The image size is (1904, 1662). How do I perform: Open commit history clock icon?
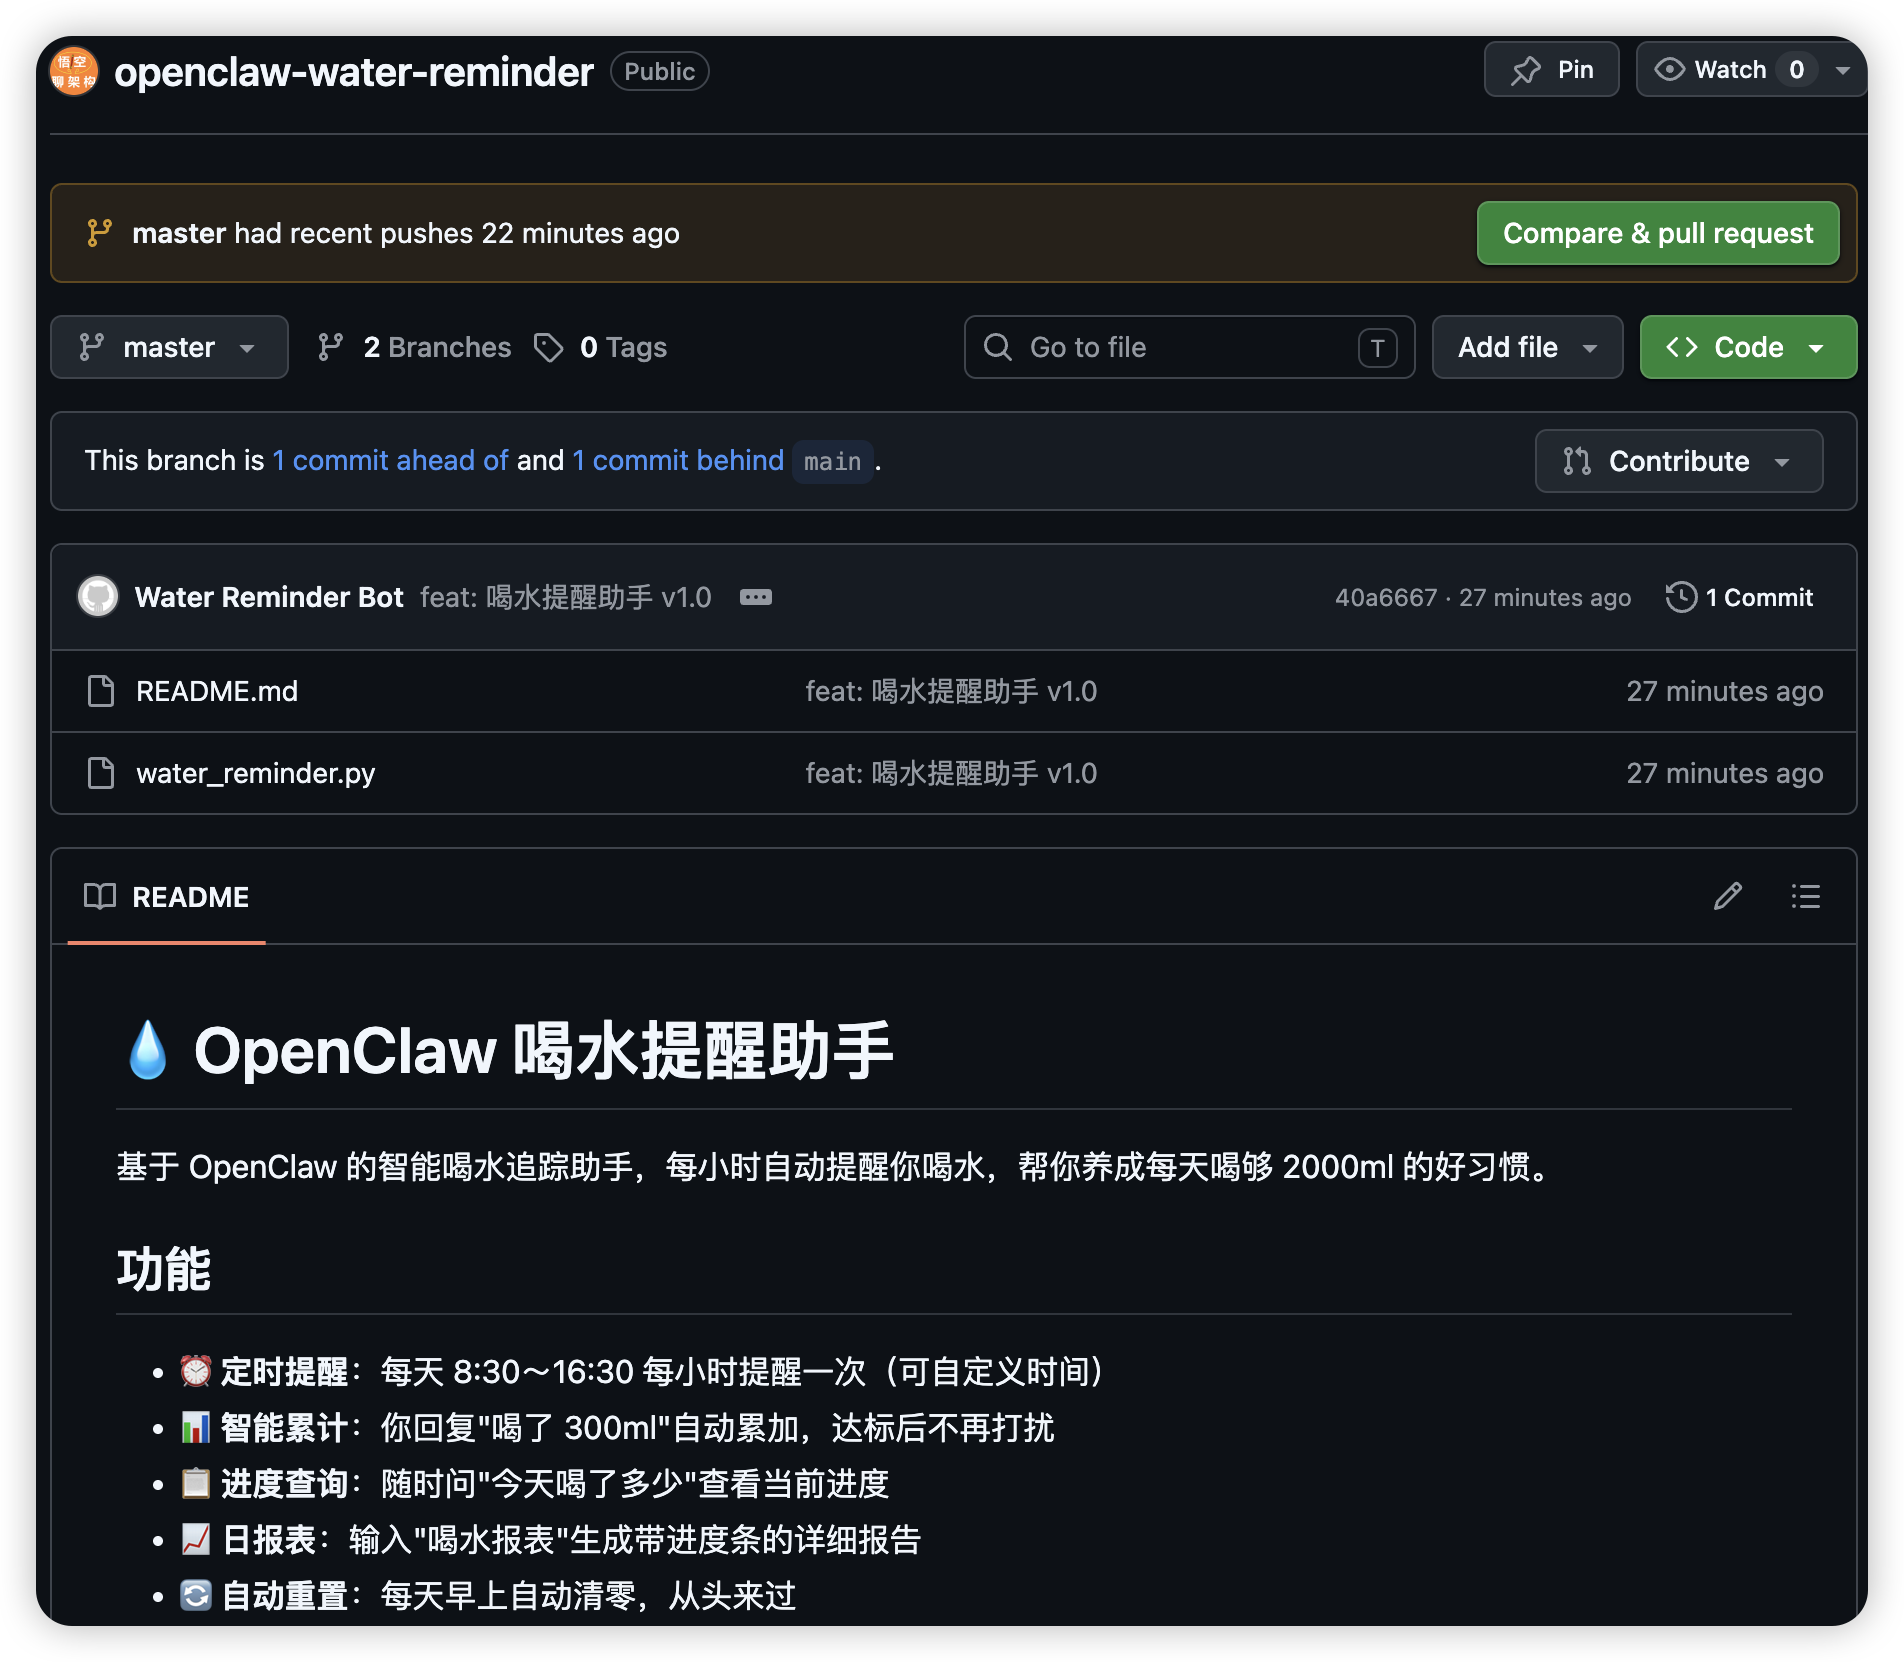coord(1681,597)
